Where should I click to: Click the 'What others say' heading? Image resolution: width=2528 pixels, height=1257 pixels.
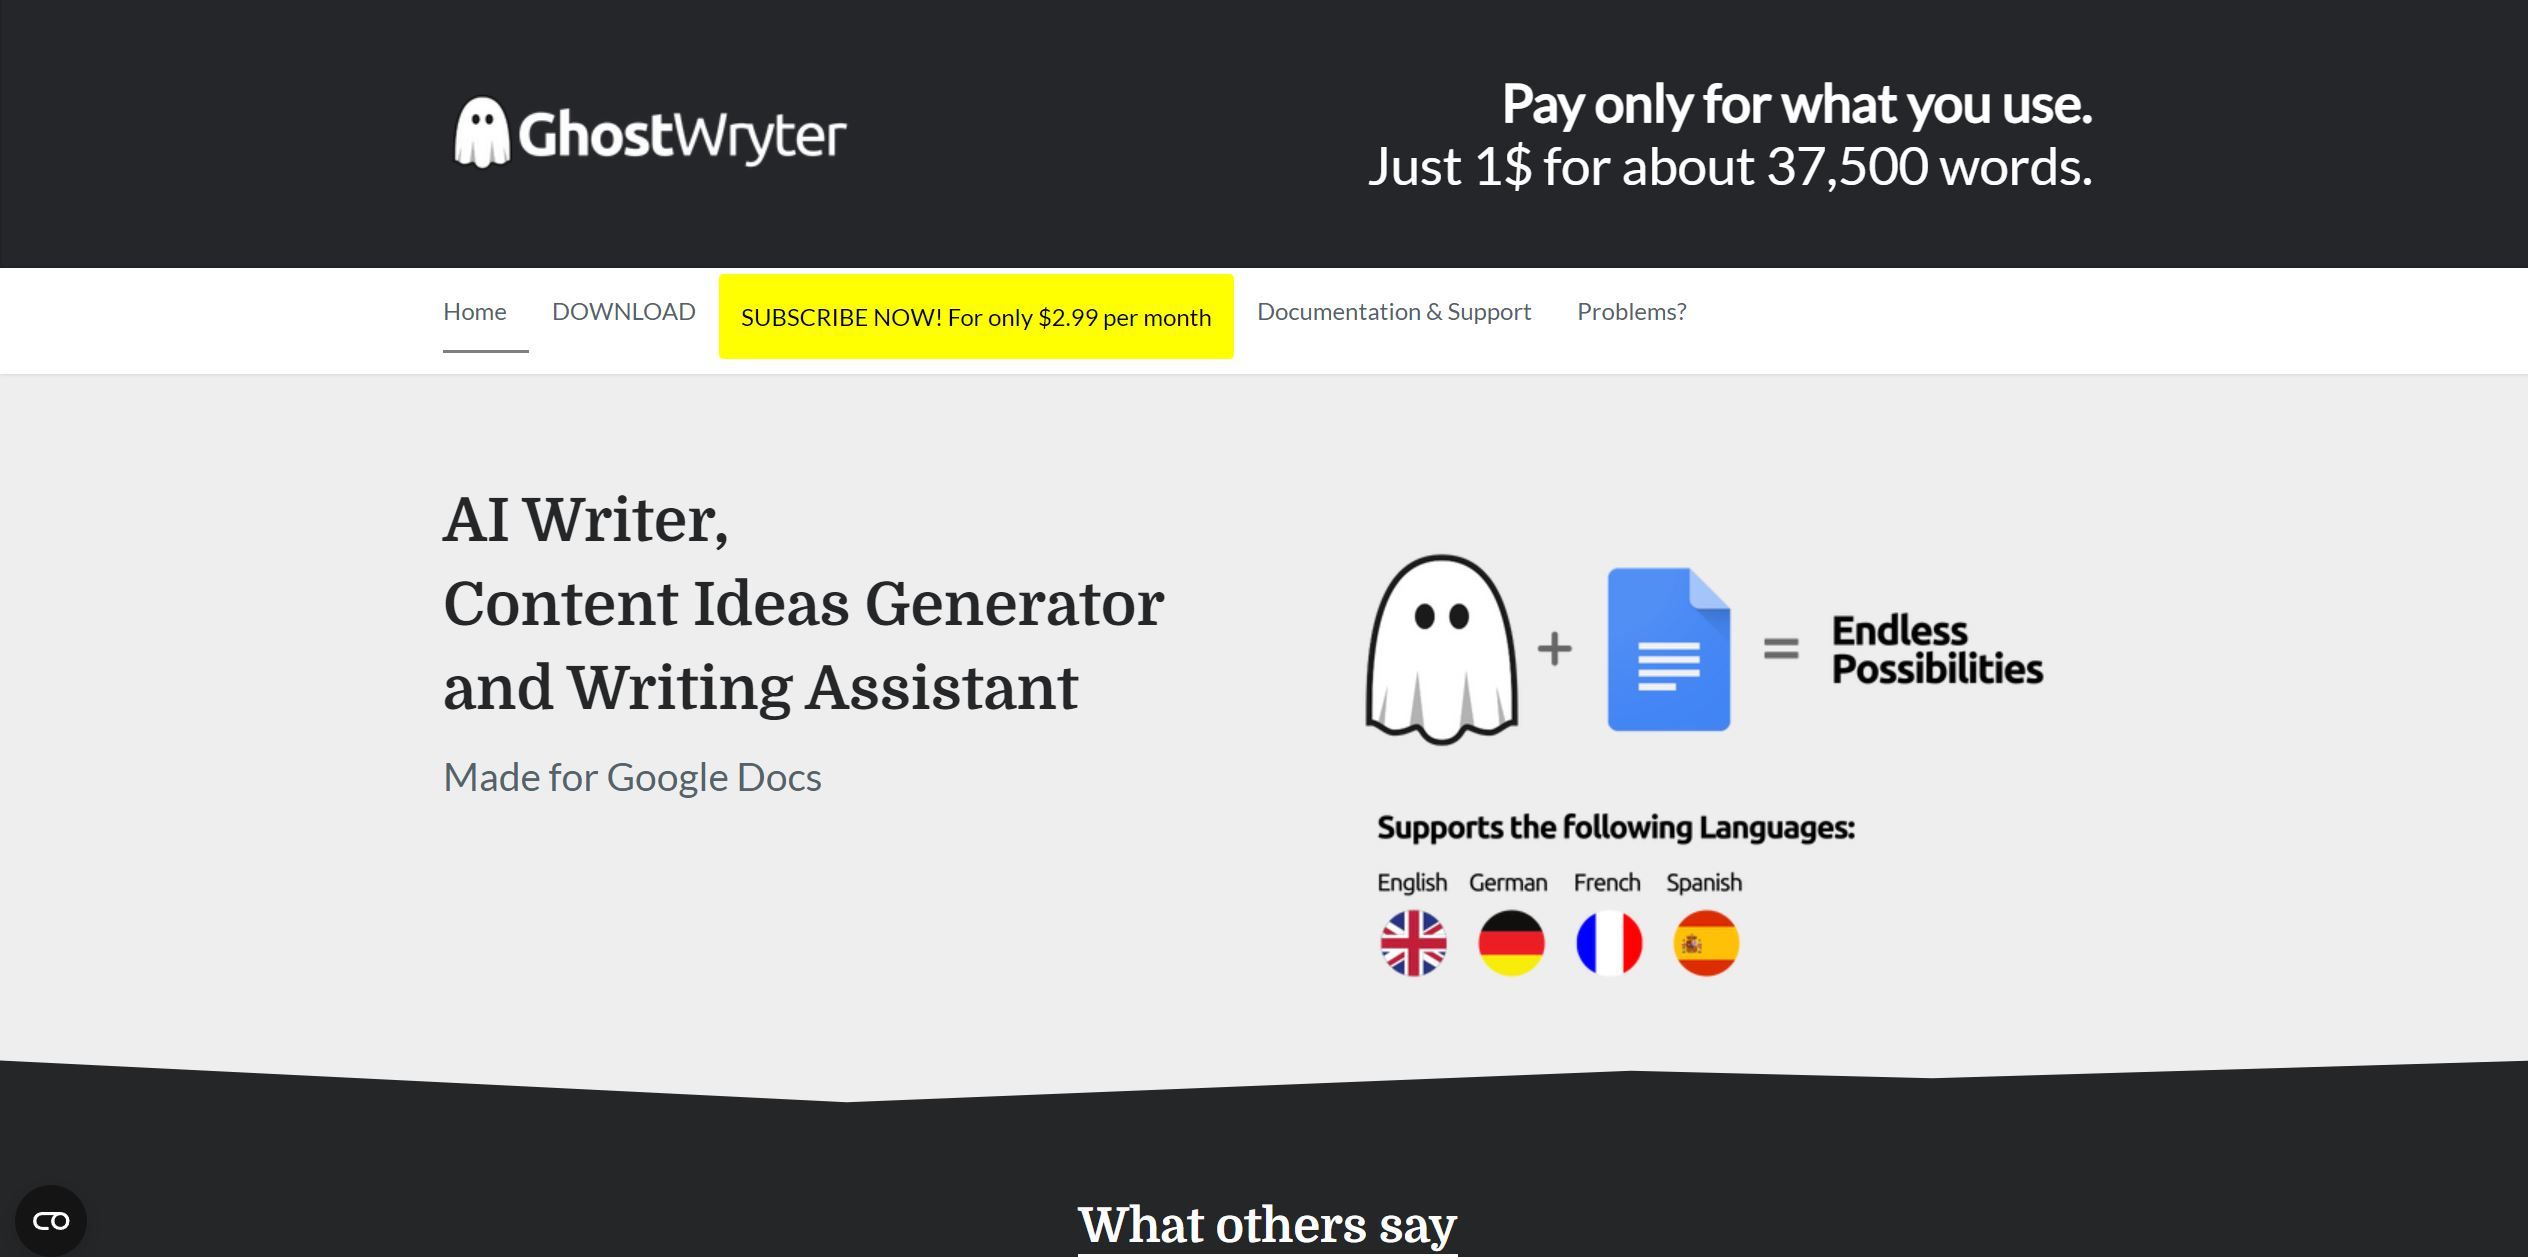pyautogui.click(x=1267, y=1225)
